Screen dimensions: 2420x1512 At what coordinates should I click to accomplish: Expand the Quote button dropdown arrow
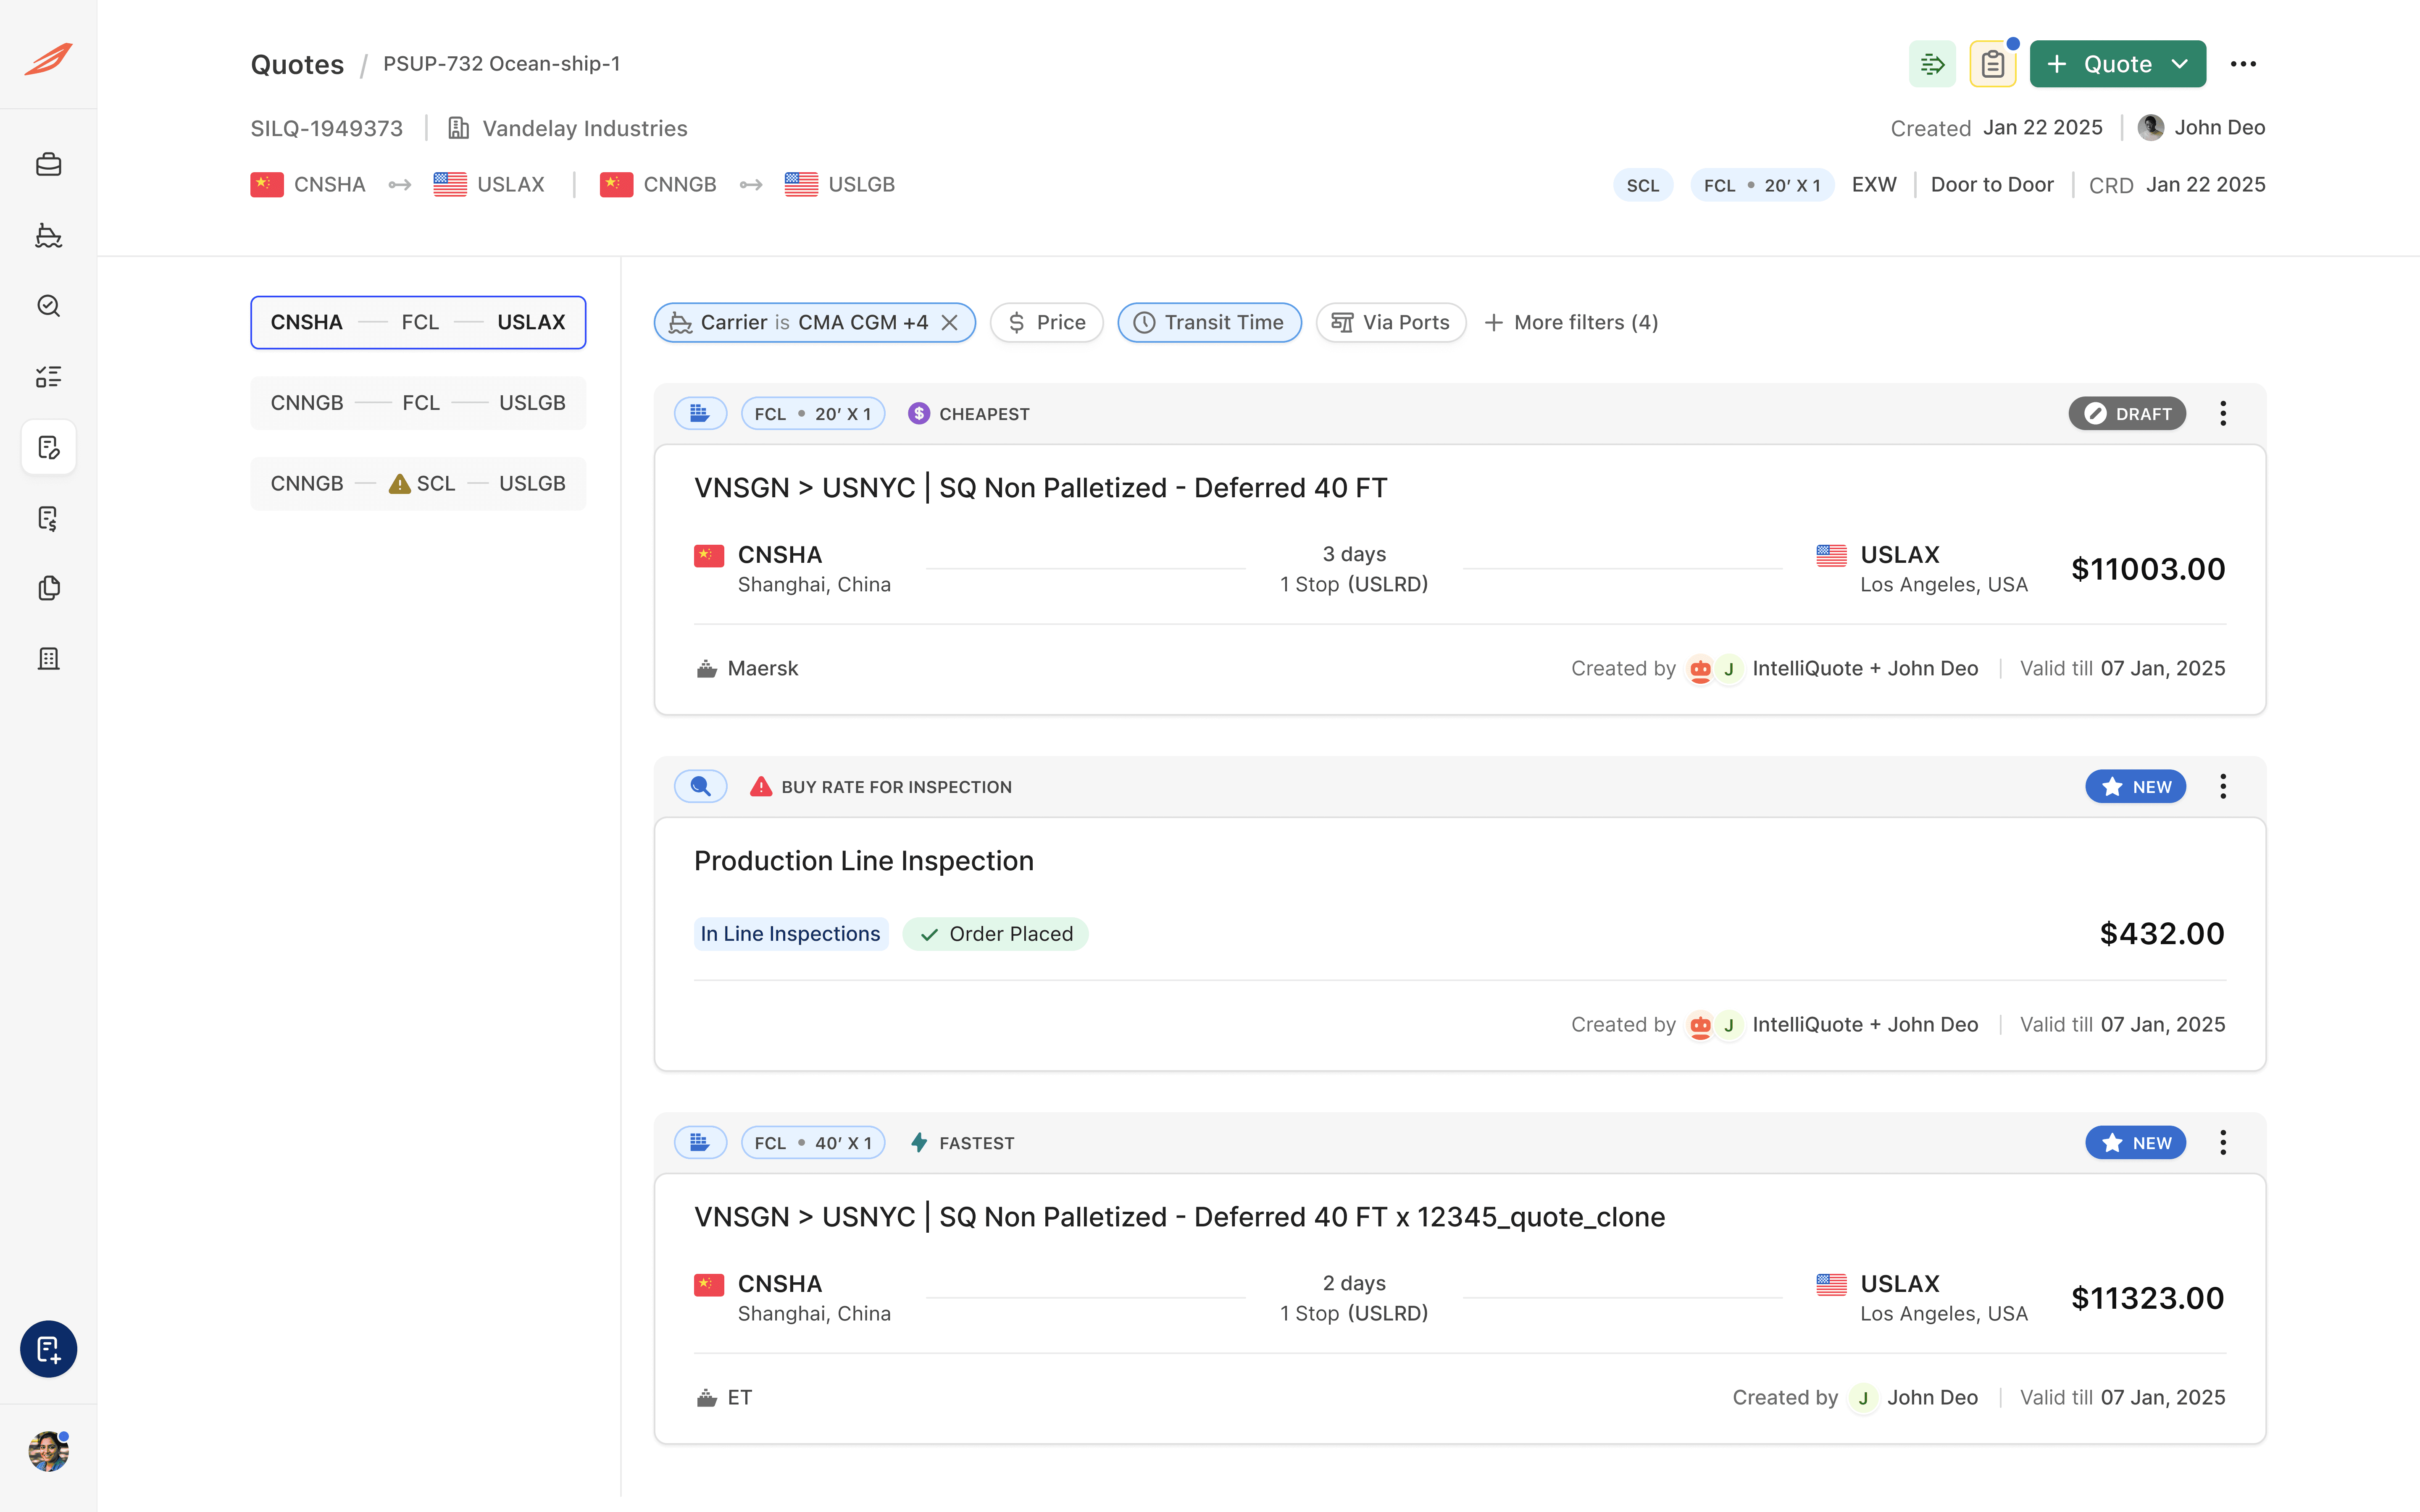(2180, 64)
